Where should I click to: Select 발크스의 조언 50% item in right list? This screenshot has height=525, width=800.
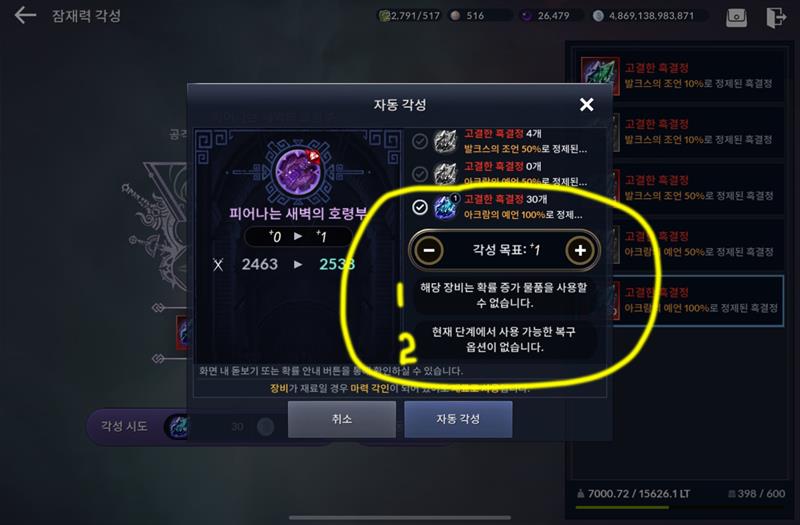[678, 188]
